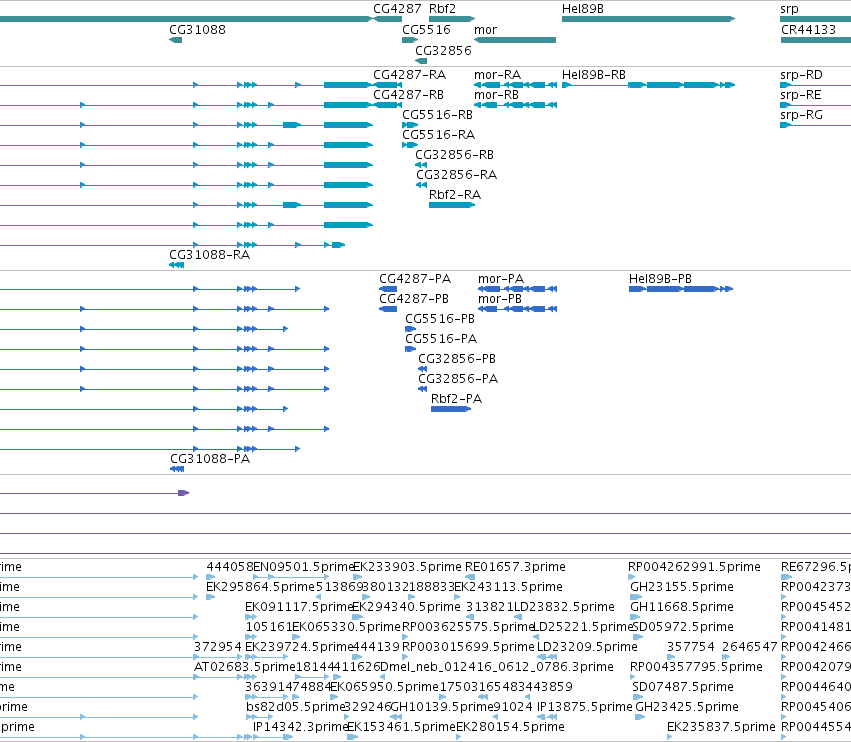Screen dimensions: 851x742
Task: Open EST RE01657.3prime
Action: 515,567
